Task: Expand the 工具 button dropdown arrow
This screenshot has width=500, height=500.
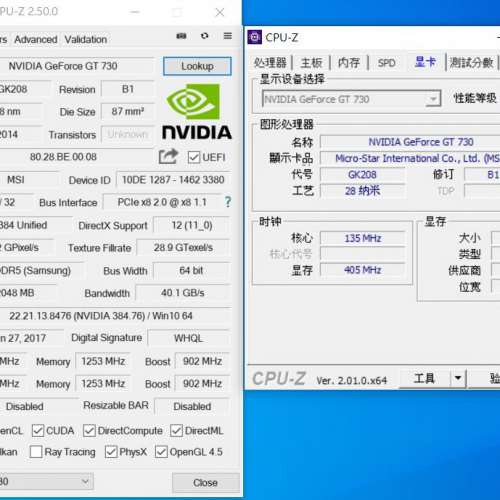Action: pos(458,378)
